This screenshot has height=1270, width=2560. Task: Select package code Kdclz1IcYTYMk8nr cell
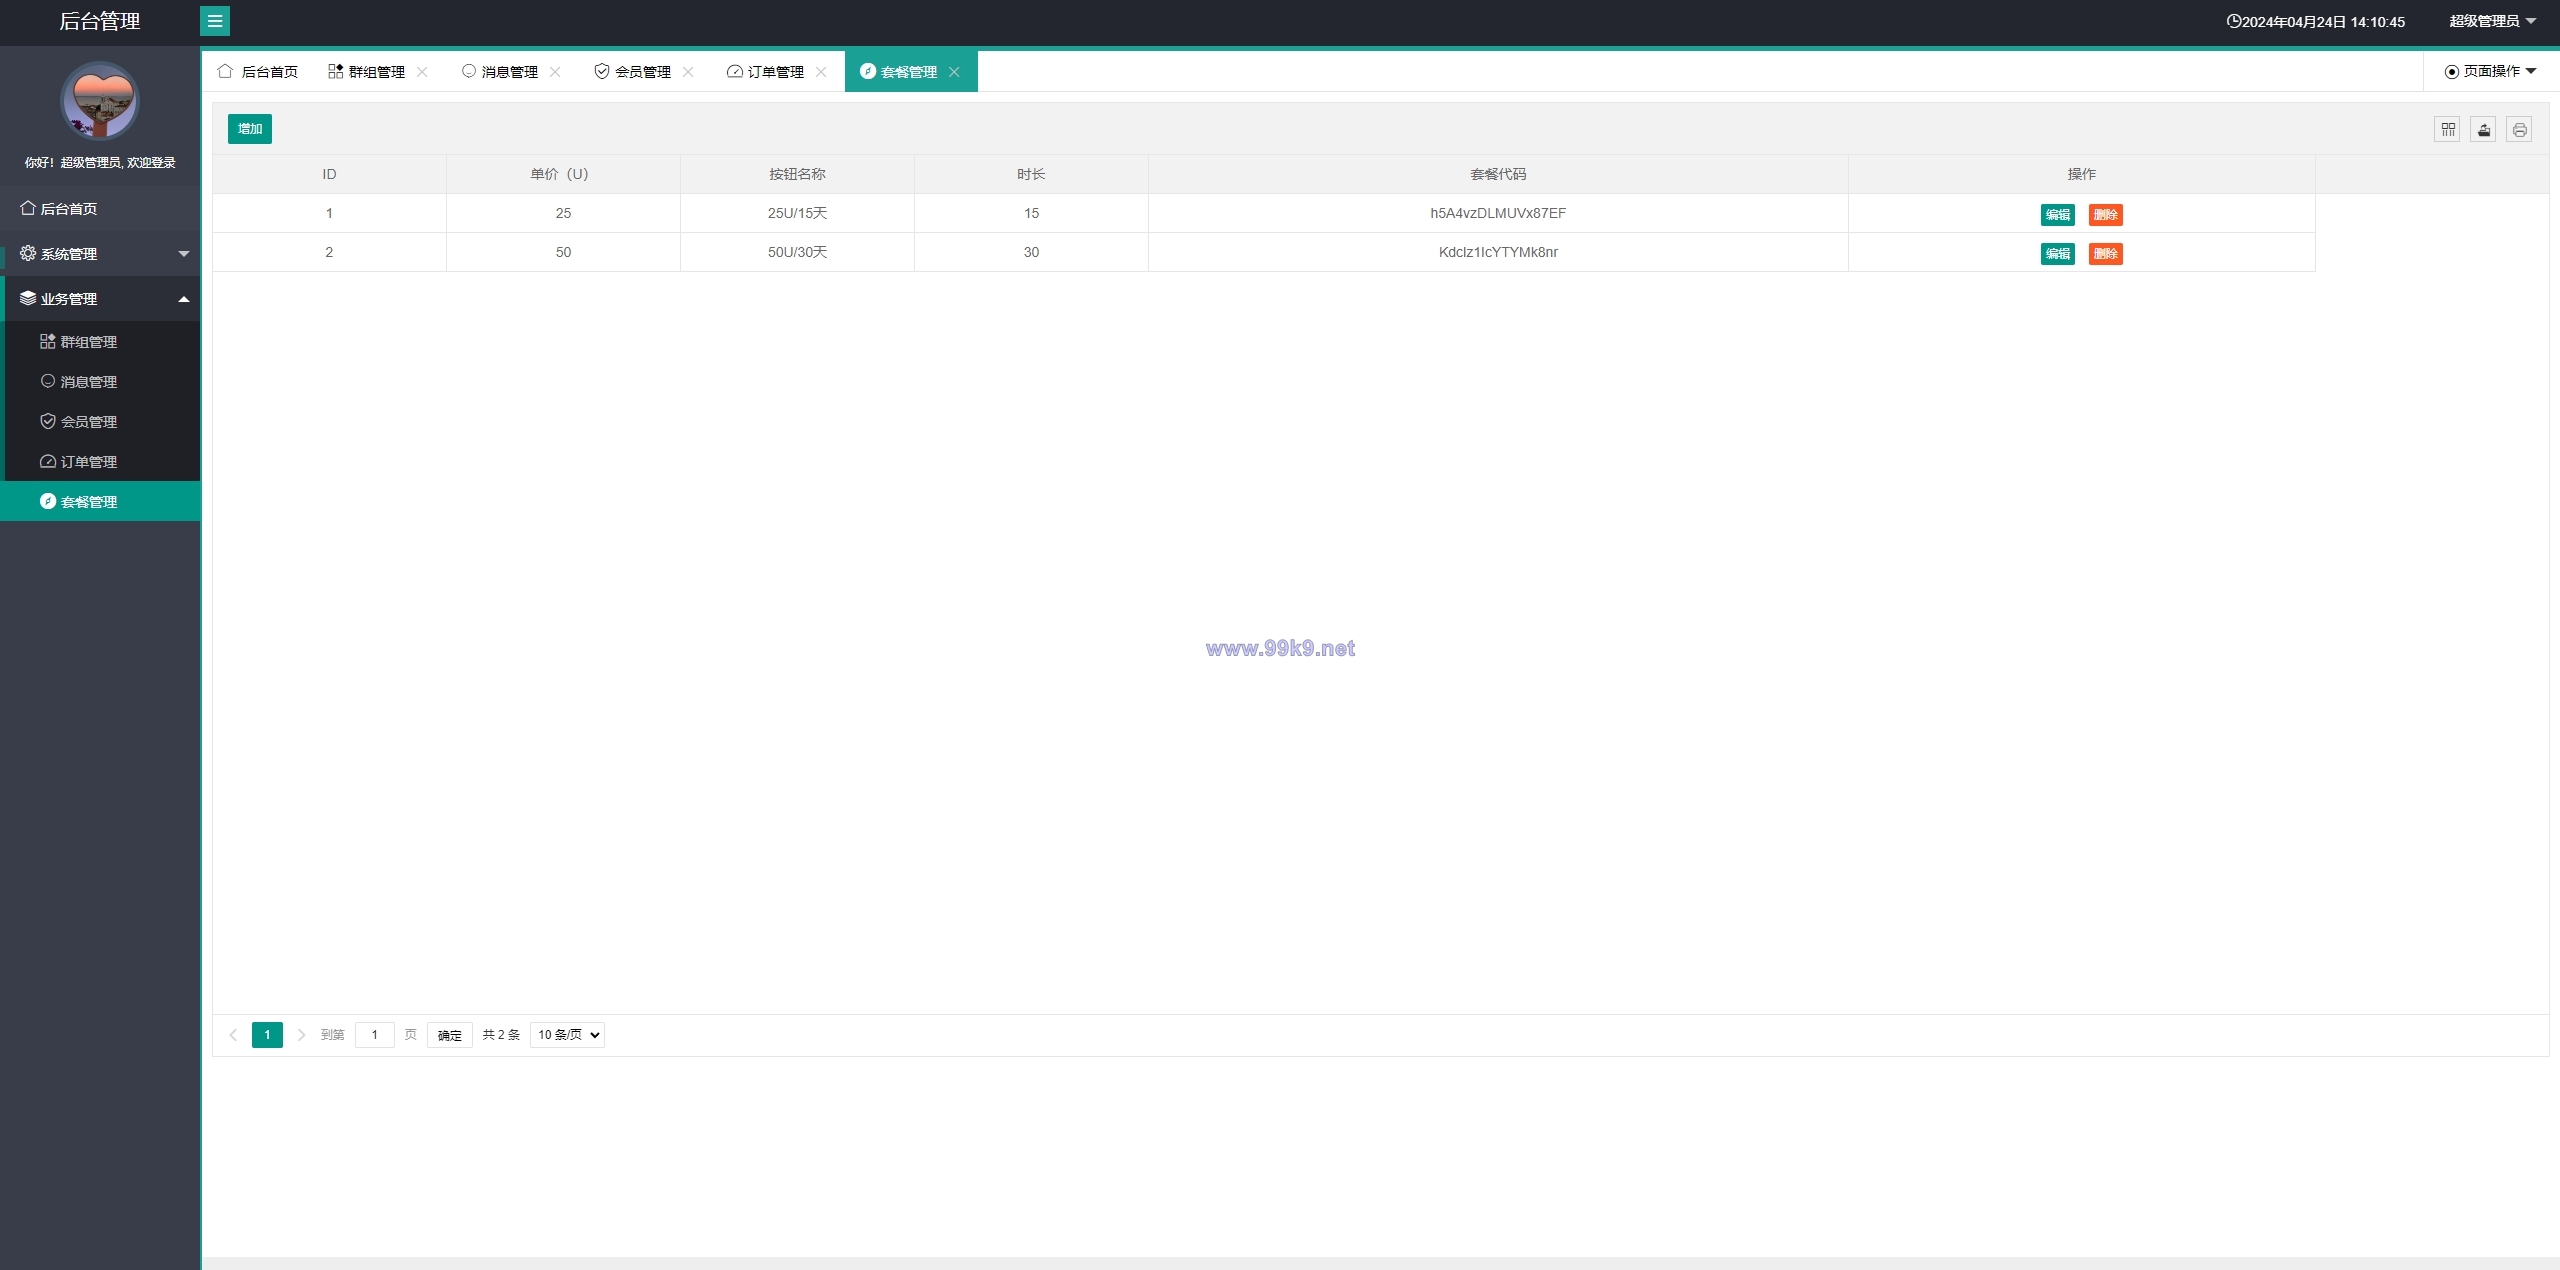pyautogui.click(x=1498, y=252)
